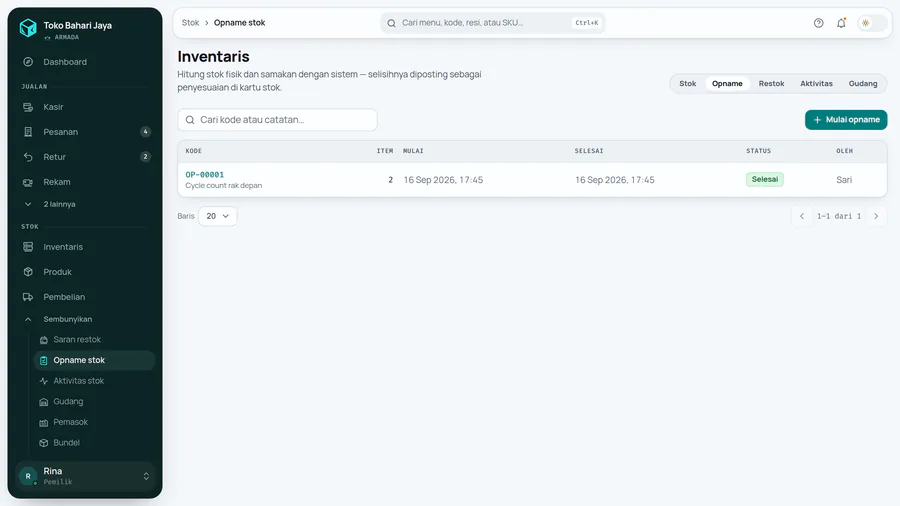This screenshot has height=506, width=900.
Task: Click the '1–1 dari 1' pagination text
Action: [839, 216]
